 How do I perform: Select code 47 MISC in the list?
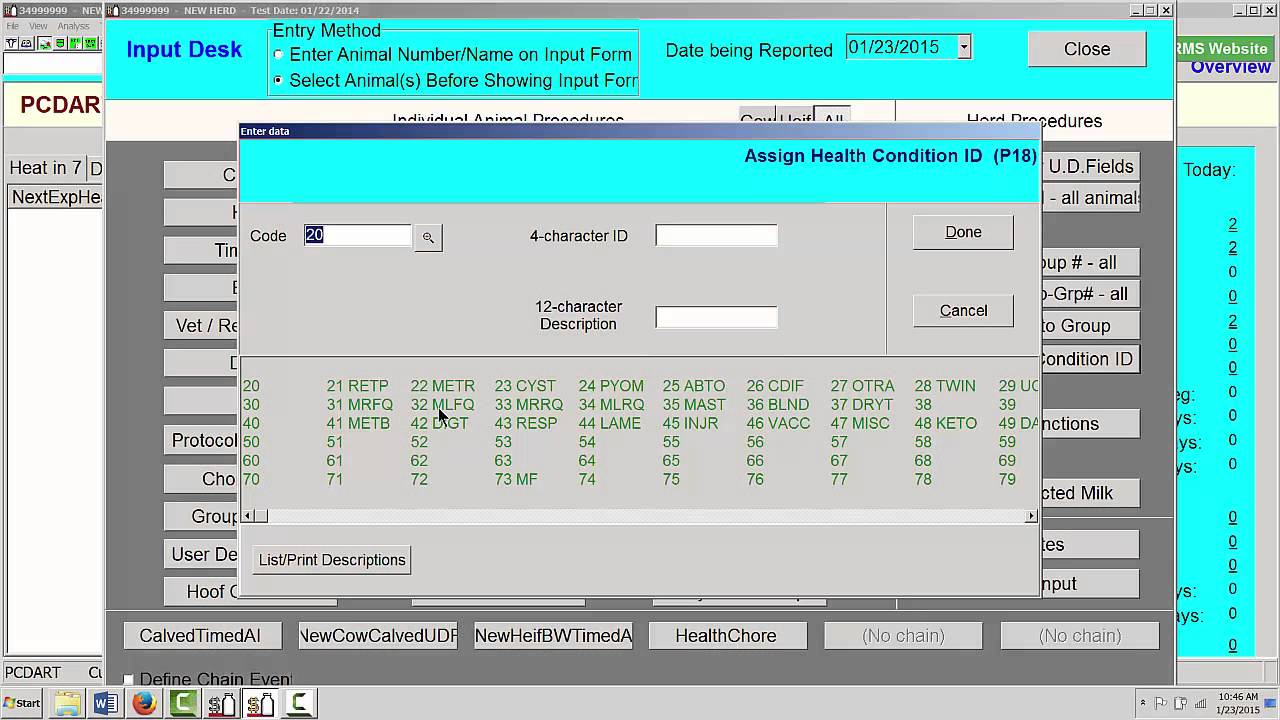(x=860, y=424)
